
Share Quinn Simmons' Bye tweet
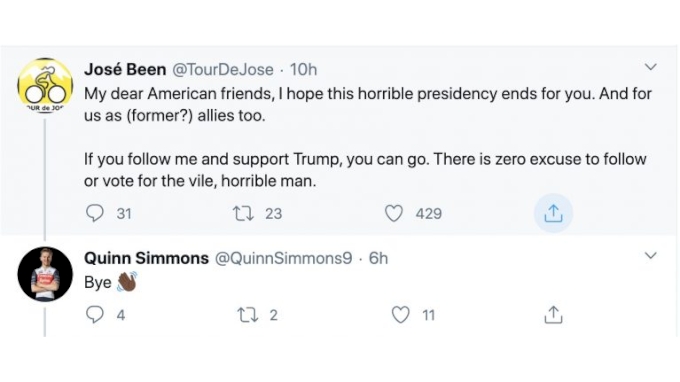click(x=553, y=315)
